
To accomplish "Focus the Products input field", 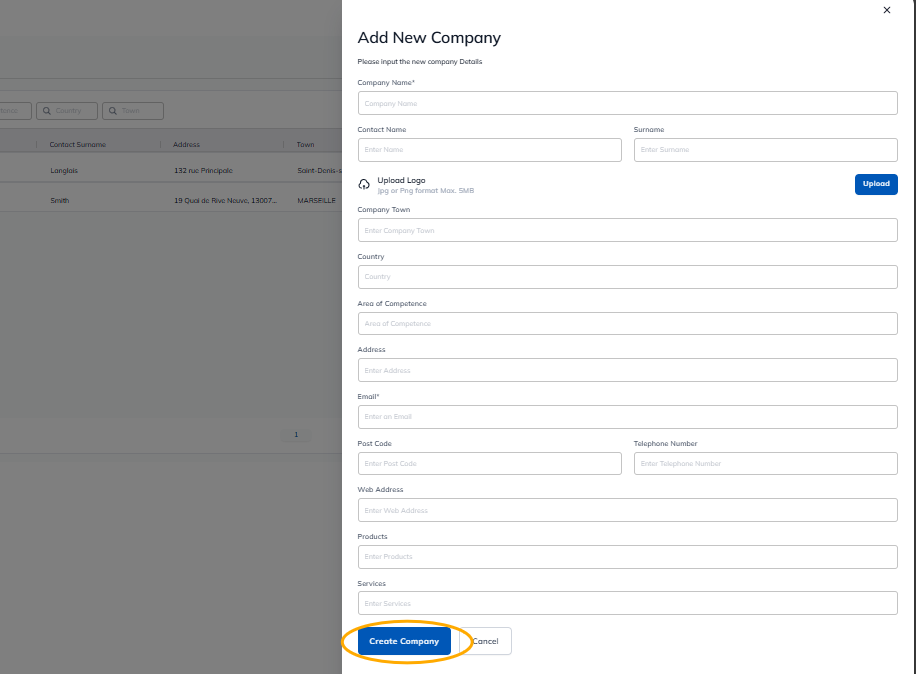I will [627, 557].
